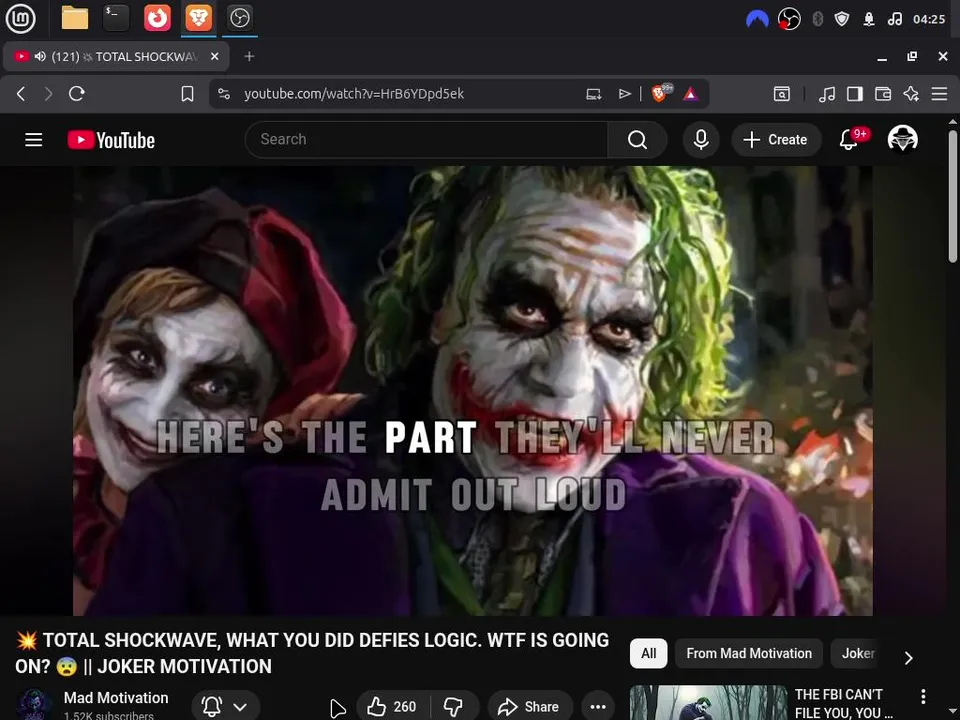
Task: Open site settings icon in address bar
Action: pos(224,94)
